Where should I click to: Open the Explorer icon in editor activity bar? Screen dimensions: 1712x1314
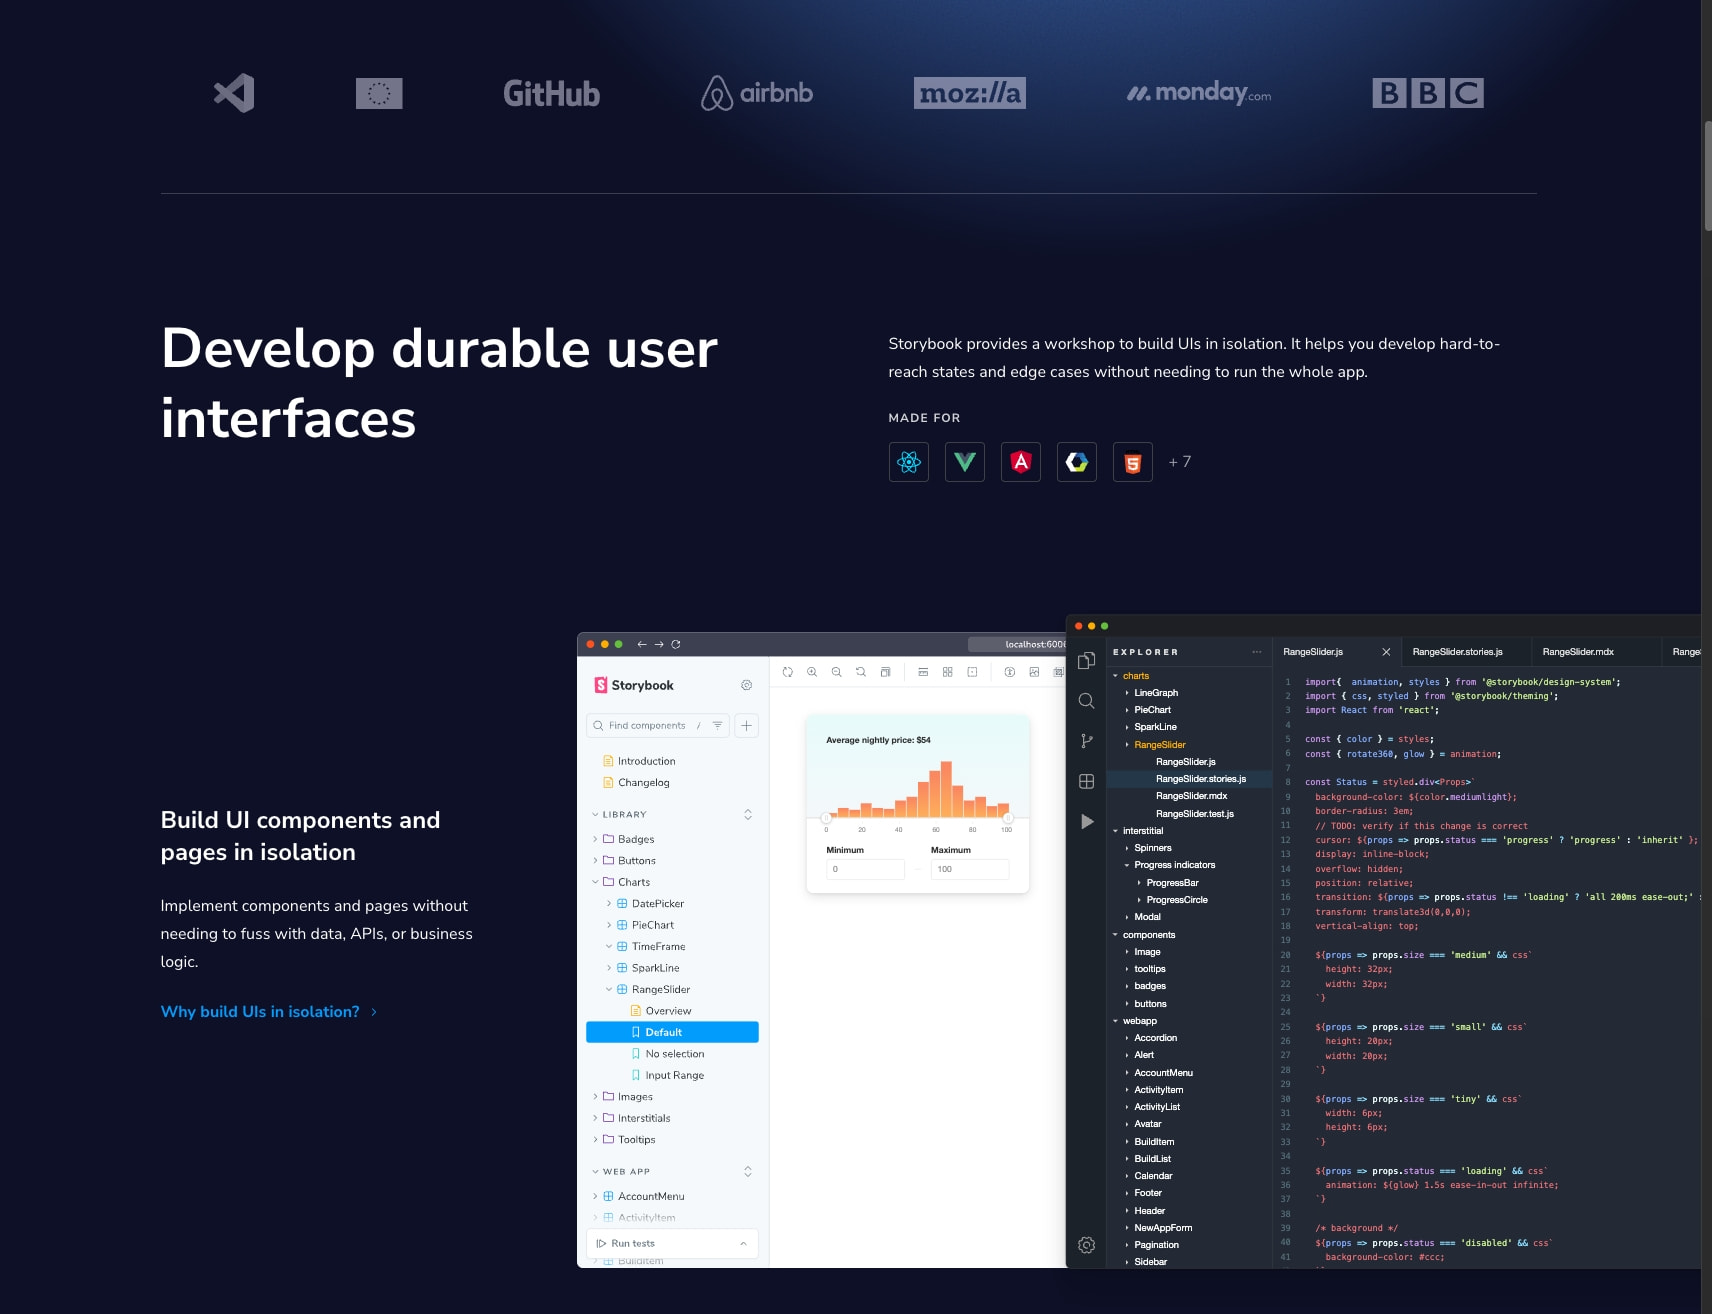click(x=1087, y=660)
